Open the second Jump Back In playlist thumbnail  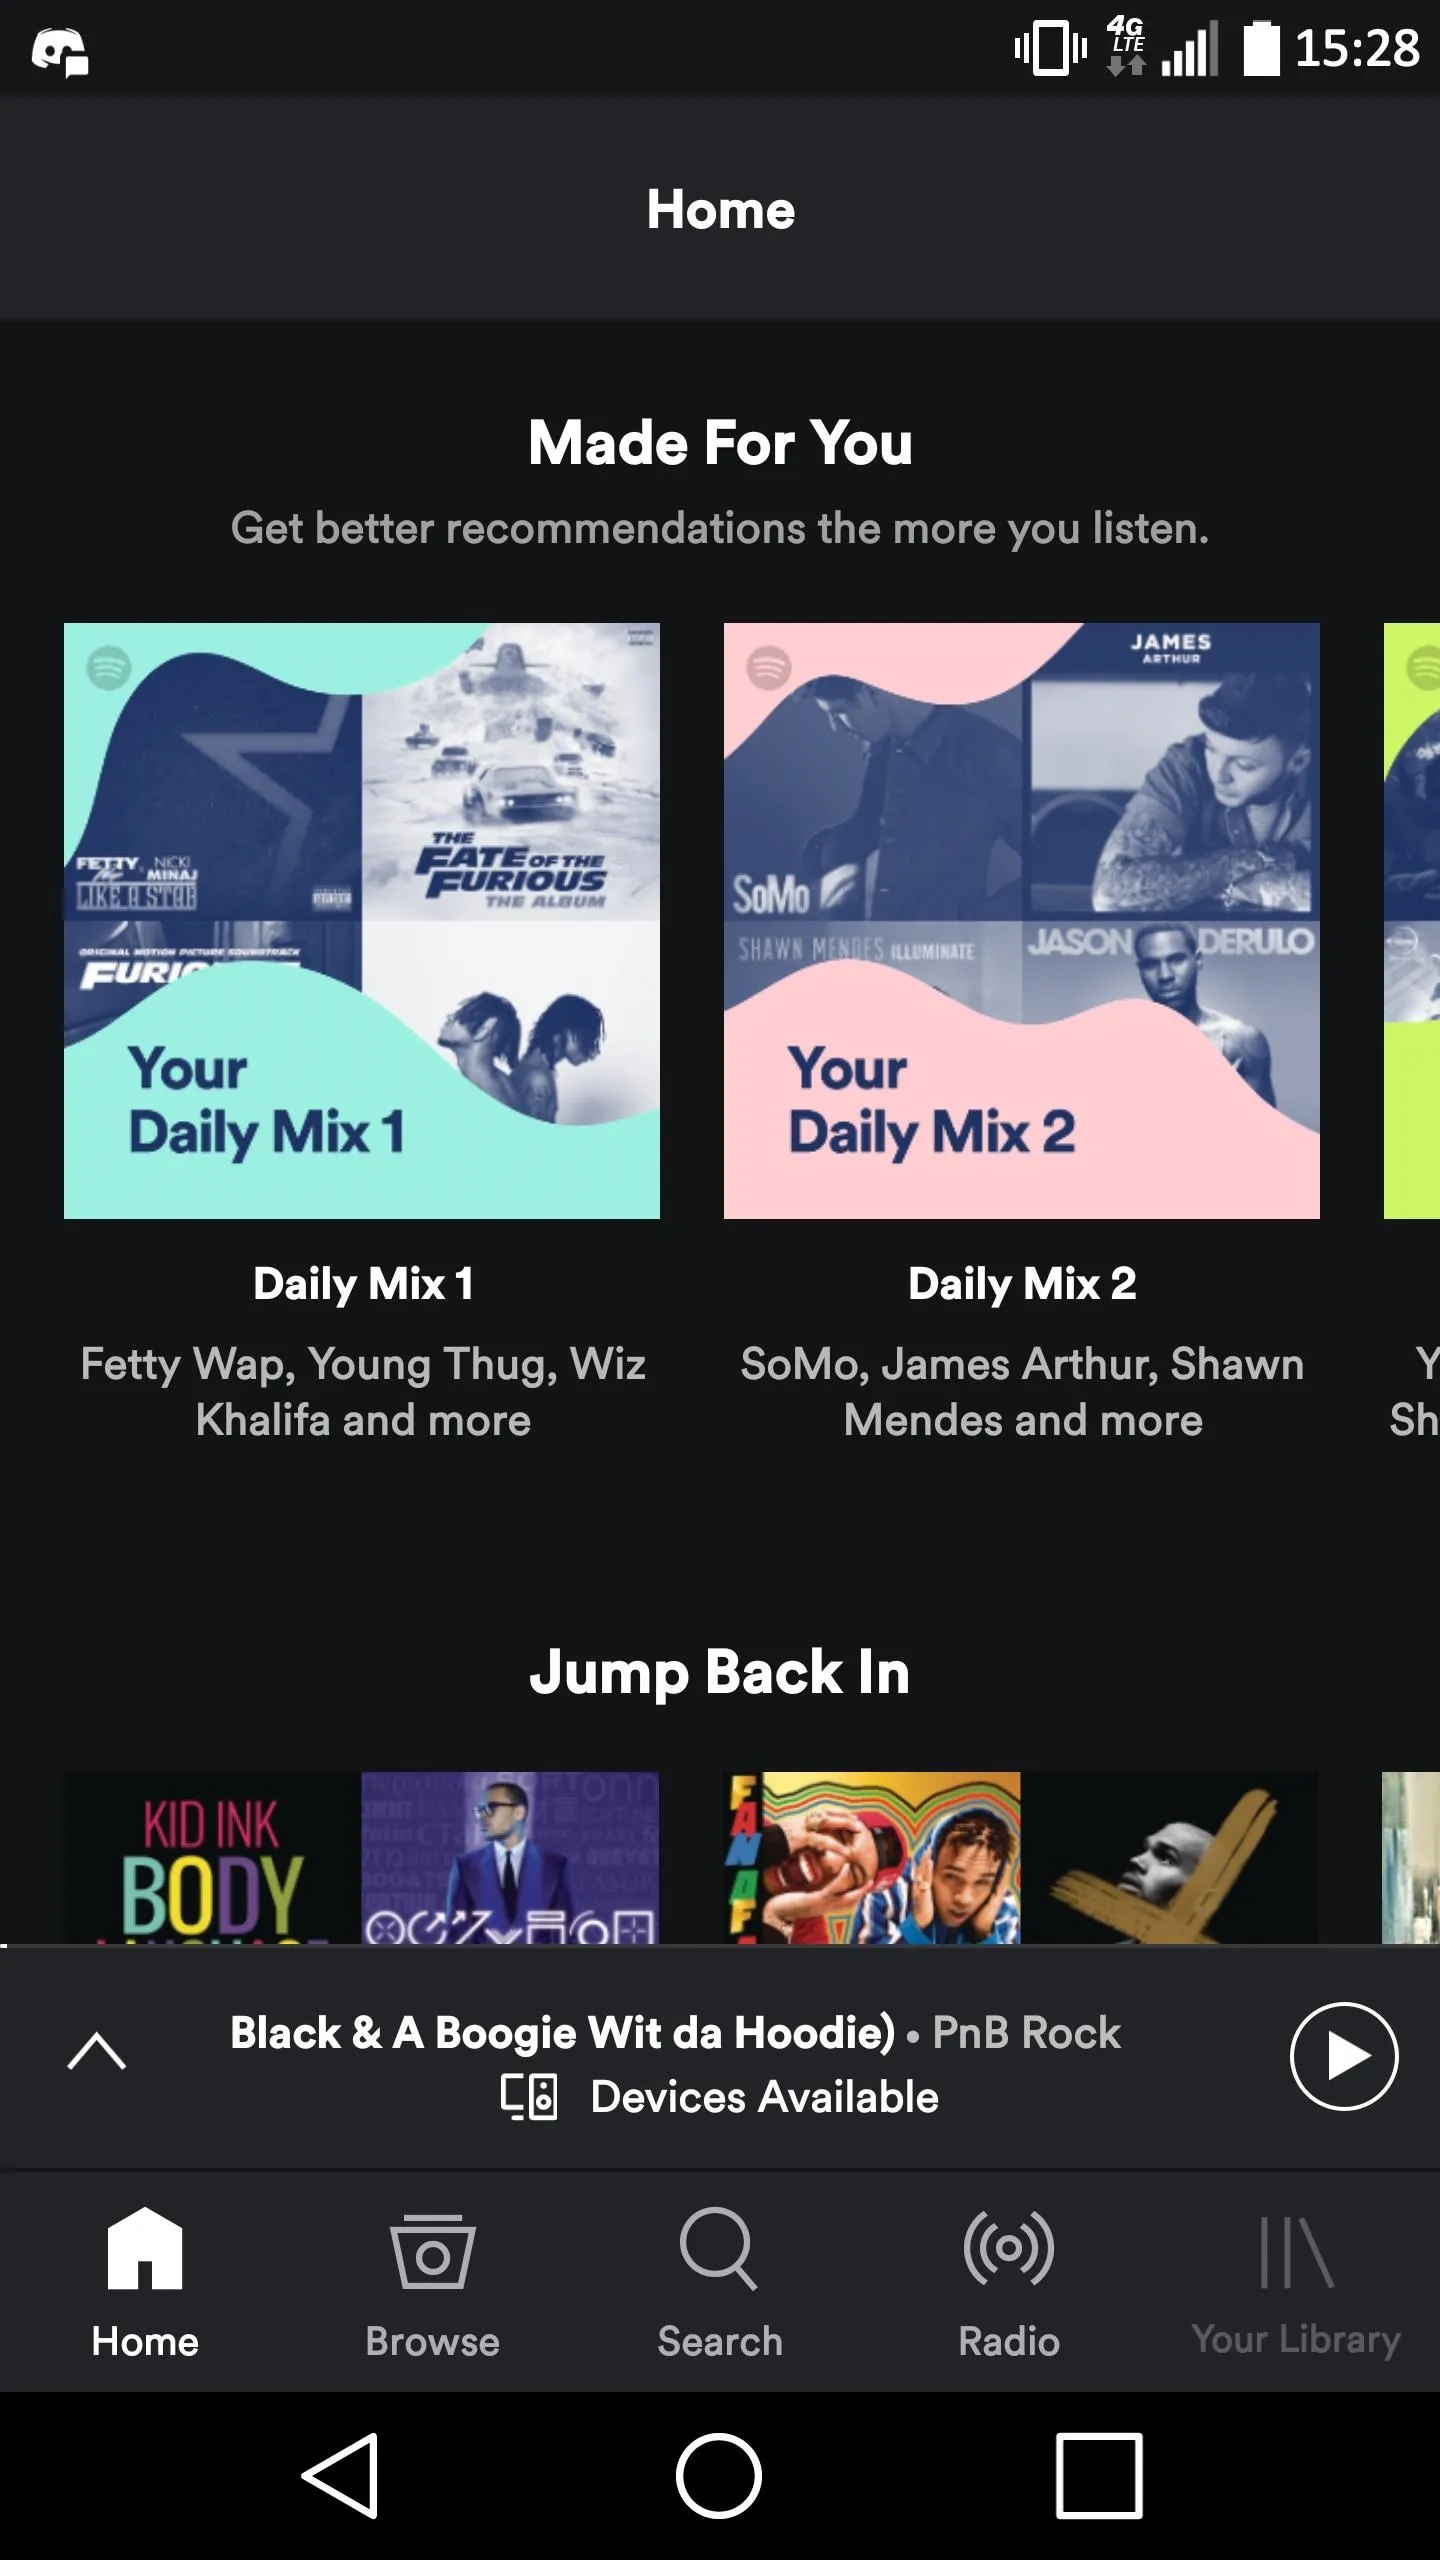tap(1021, 1858)
